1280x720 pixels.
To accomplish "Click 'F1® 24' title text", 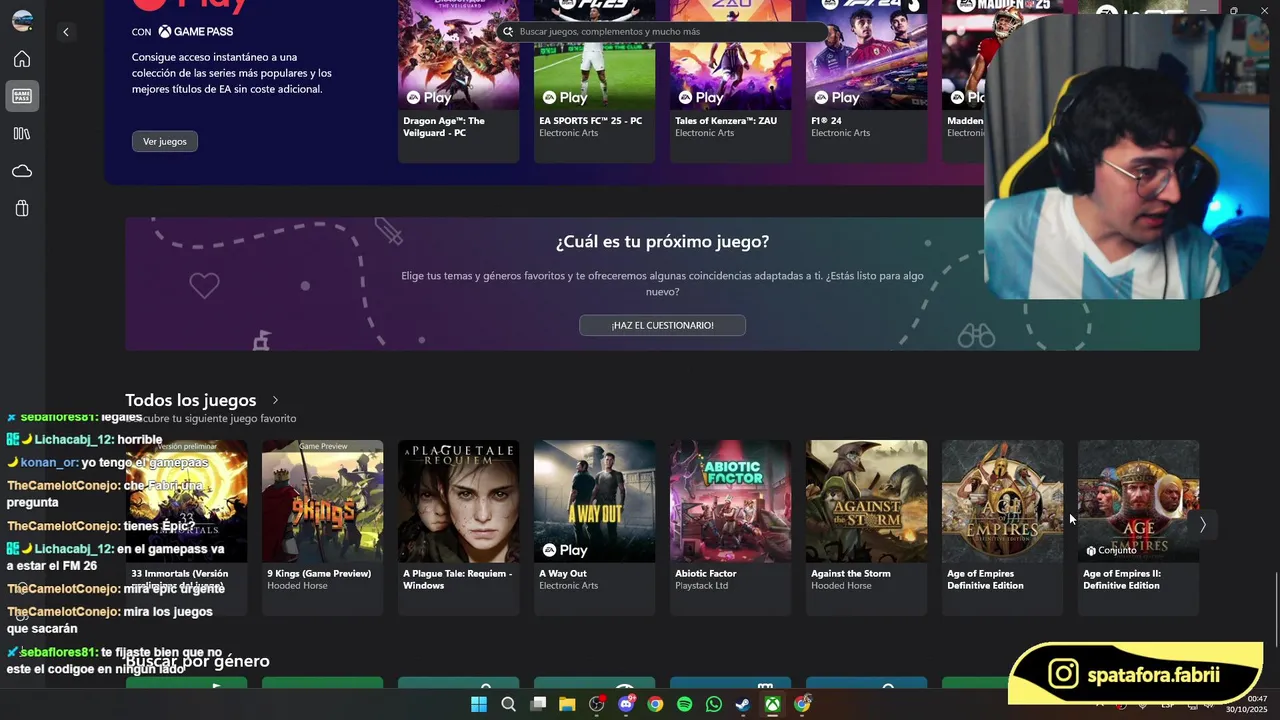I will click(x=826, y=121).
